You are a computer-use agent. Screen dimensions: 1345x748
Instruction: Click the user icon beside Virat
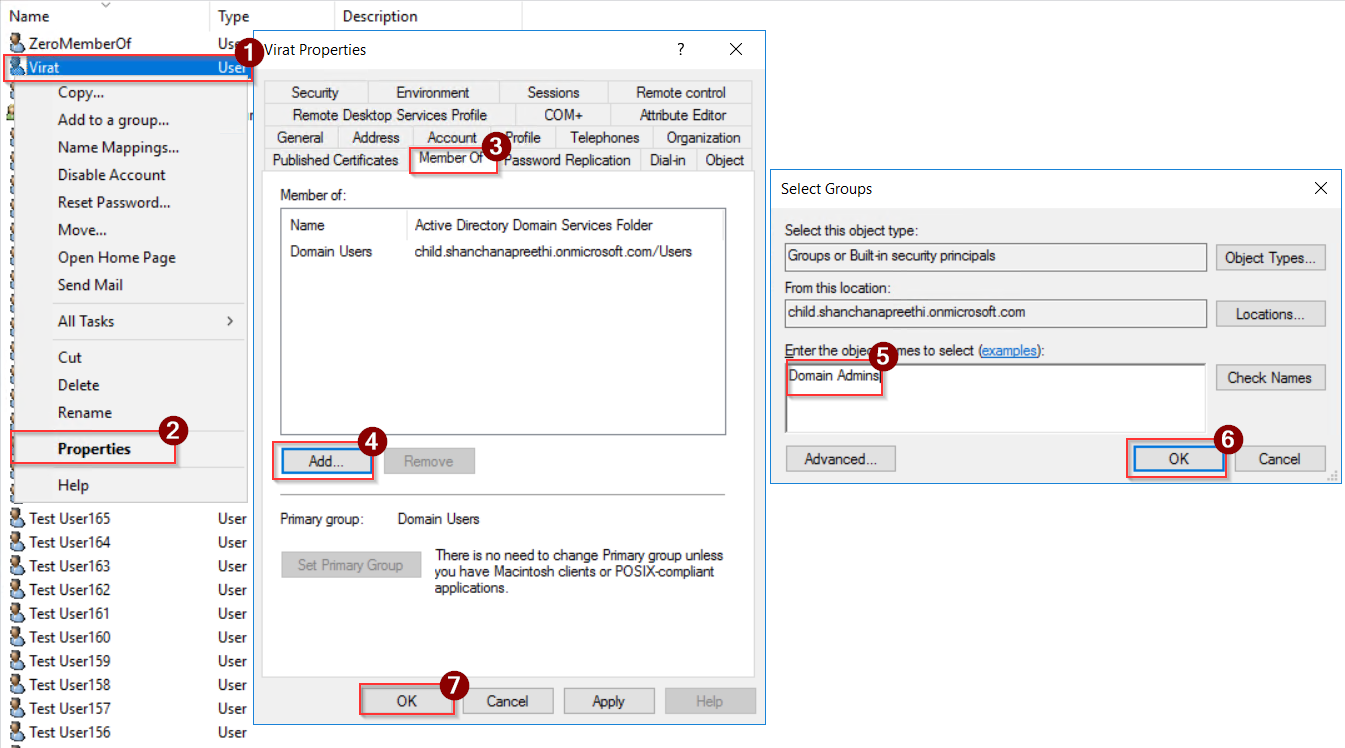coord(18,69)
